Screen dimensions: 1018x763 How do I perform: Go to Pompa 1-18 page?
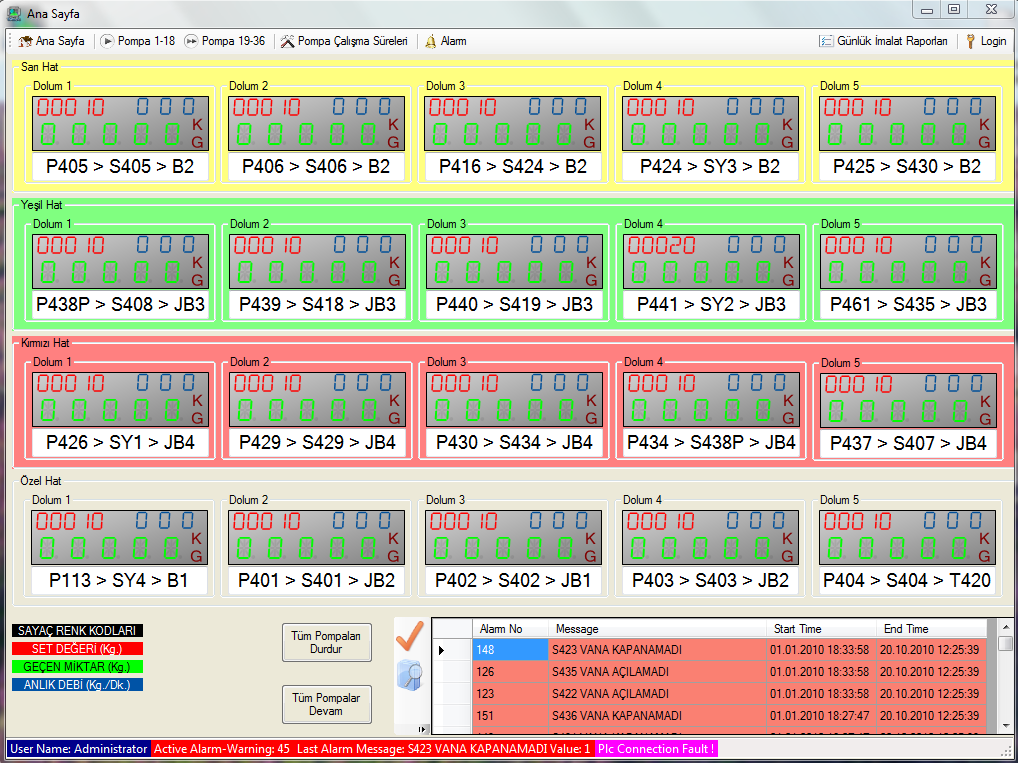click(x=138, y=41)
